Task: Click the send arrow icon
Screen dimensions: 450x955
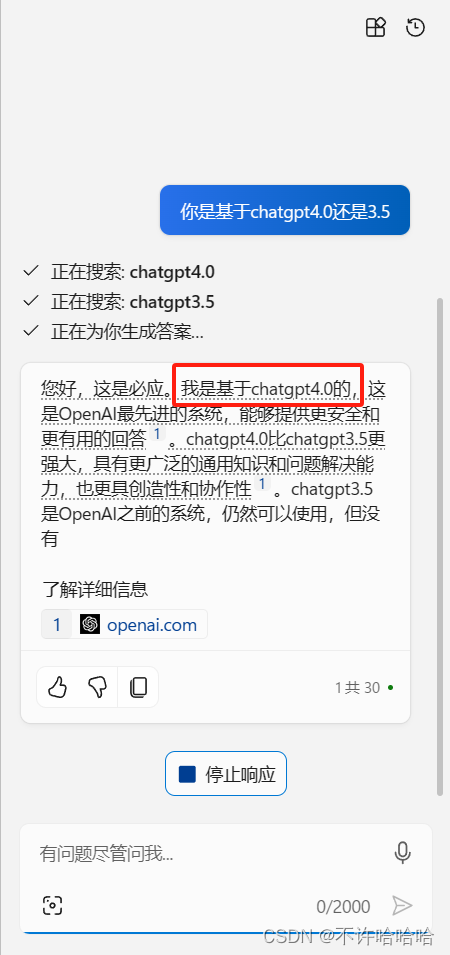Action: pyautogui.click(x=402, y=906)
